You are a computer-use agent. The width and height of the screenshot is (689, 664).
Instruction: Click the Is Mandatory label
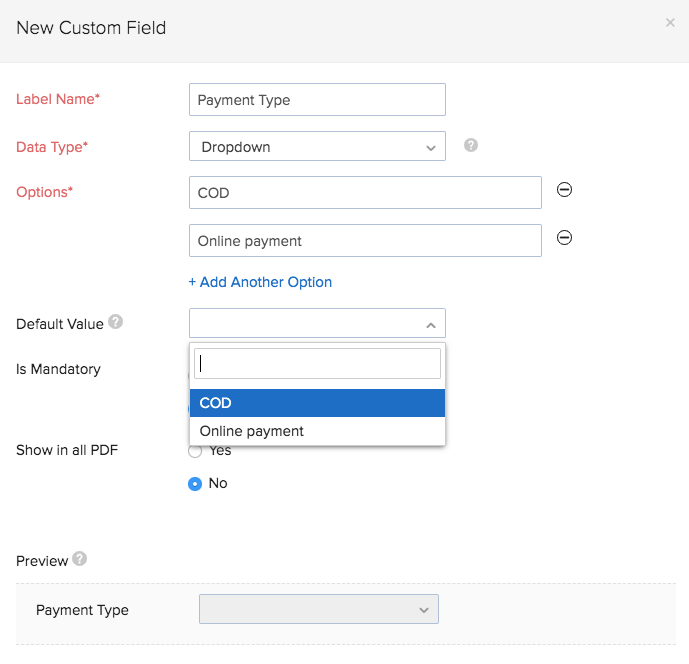58,369
